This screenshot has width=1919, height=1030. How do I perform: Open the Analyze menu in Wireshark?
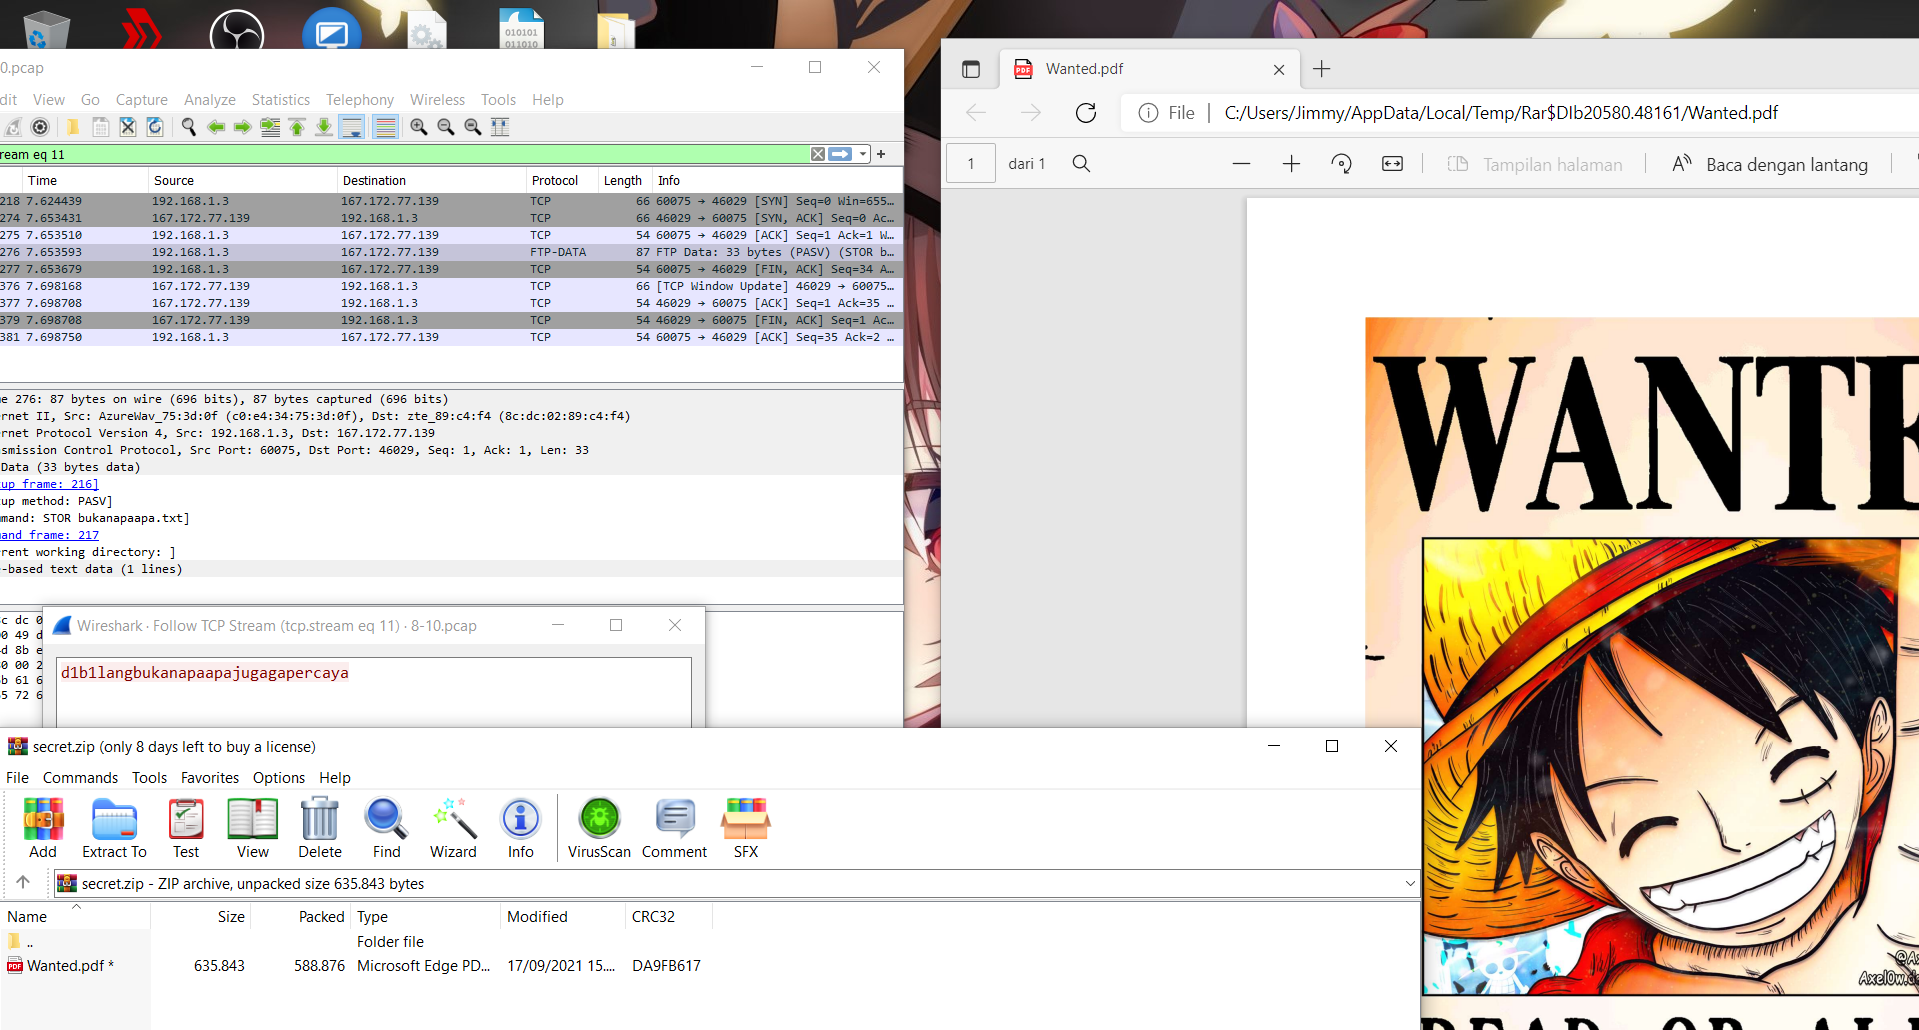coord(210,100)
